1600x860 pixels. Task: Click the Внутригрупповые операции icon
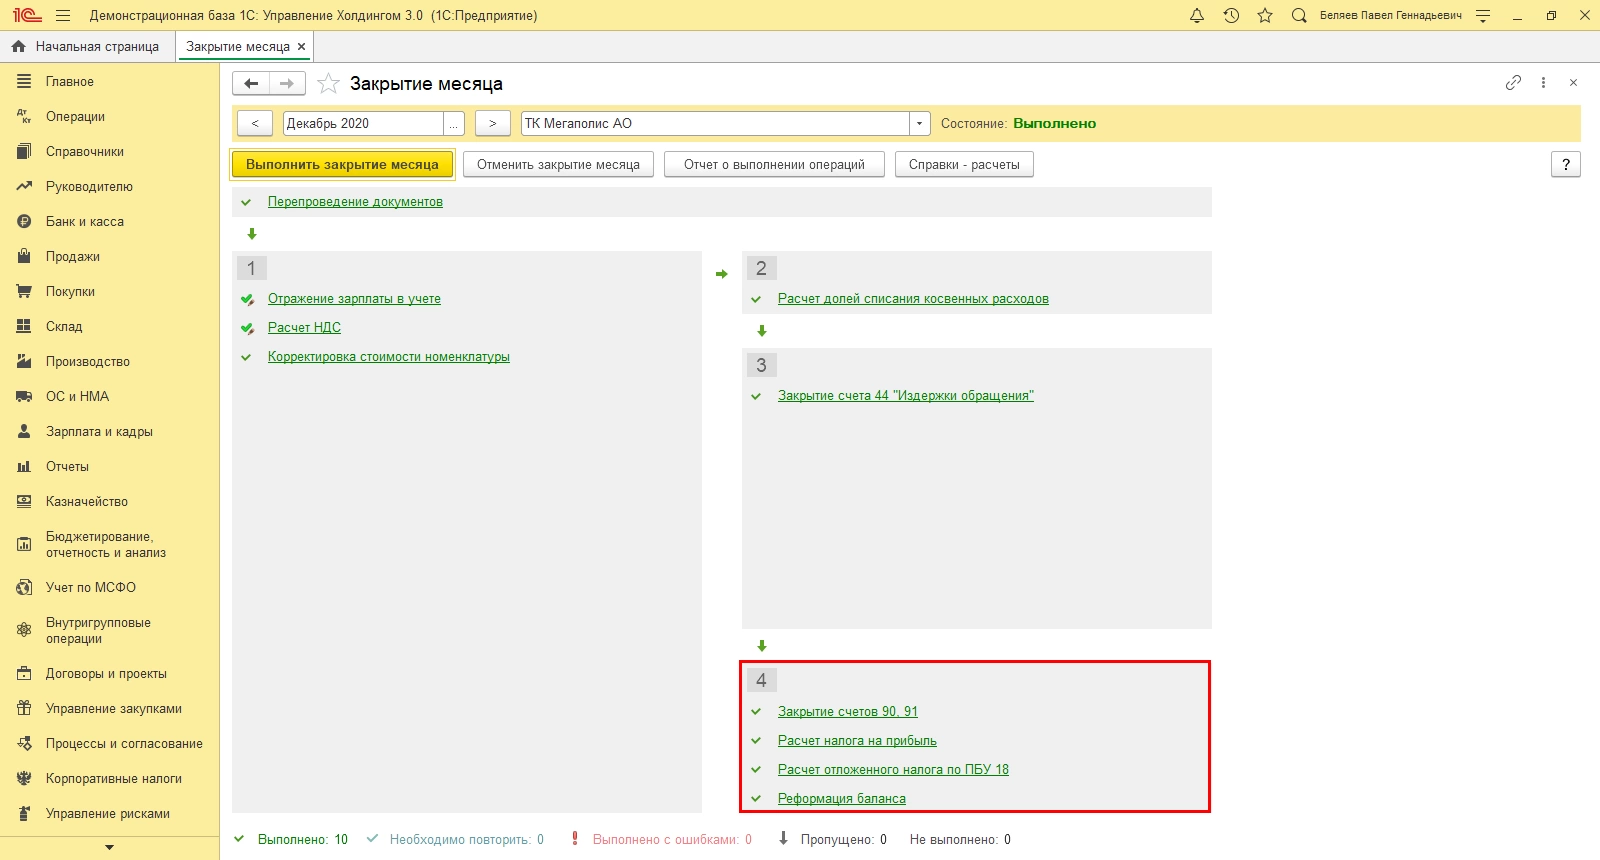coord(24,631)
